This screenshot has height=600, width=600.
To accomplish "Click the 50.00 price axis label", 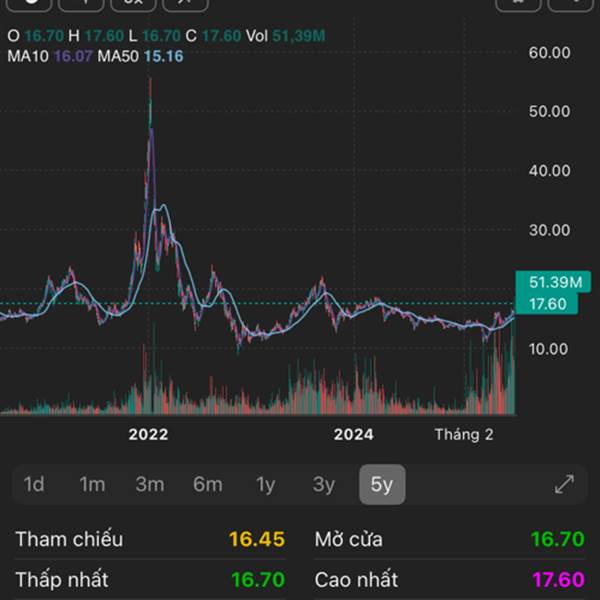I will point(549,111).
